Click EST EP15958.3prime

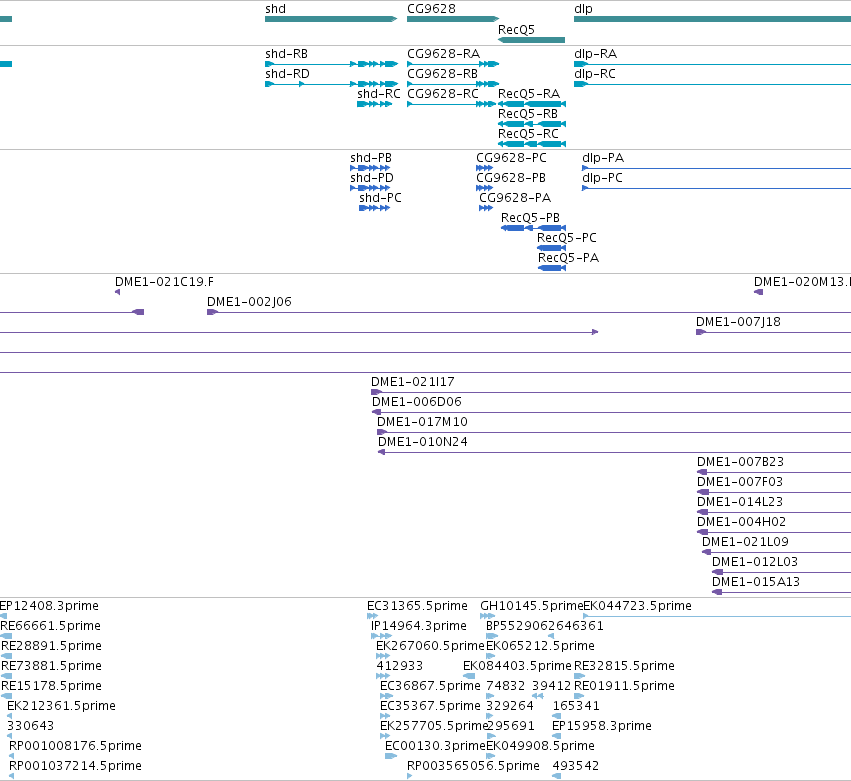(x=556, y=736)
